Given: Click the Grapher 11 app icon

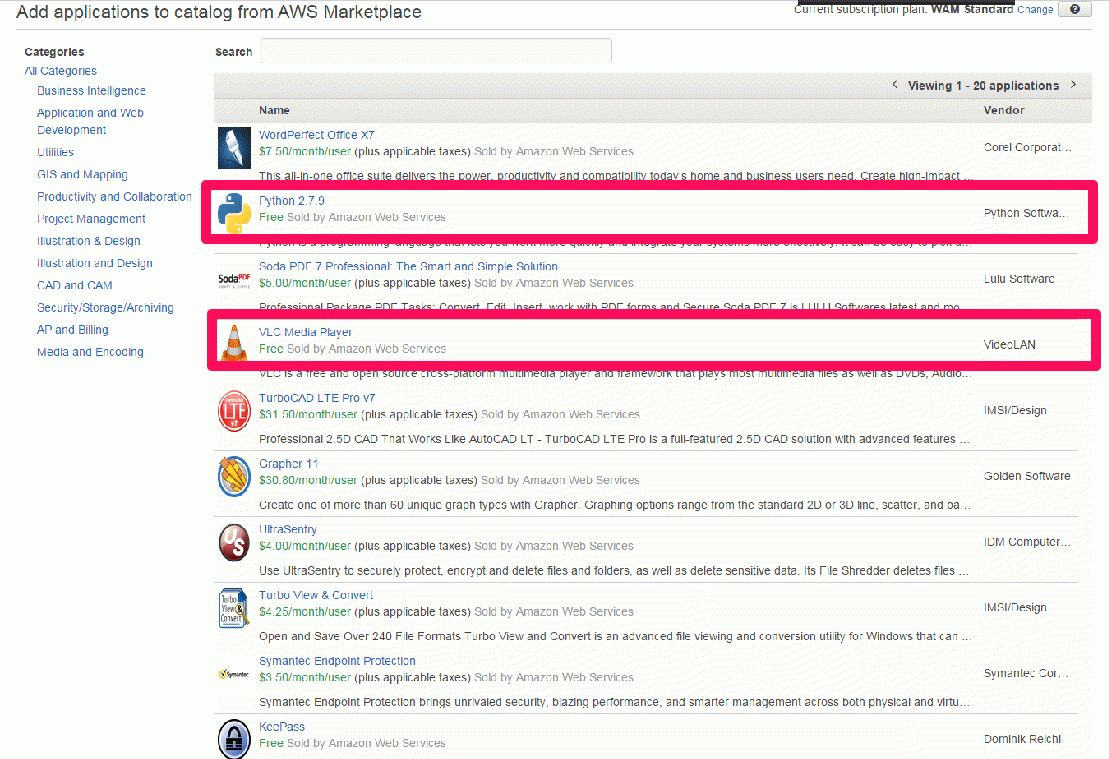Looking at the screenshot, I should [x=234, y=476].
